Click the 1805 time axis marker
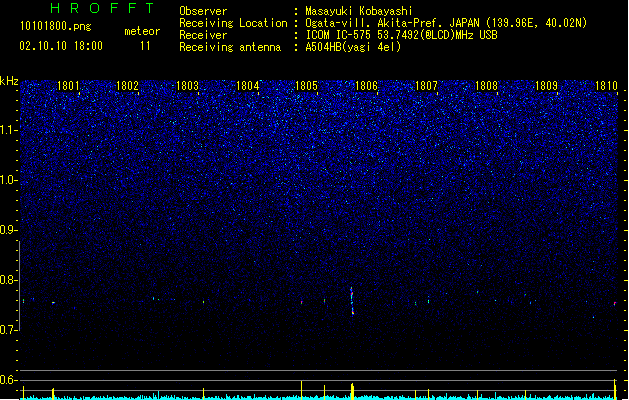Viewport: 629px width, 400px height. 306,86
